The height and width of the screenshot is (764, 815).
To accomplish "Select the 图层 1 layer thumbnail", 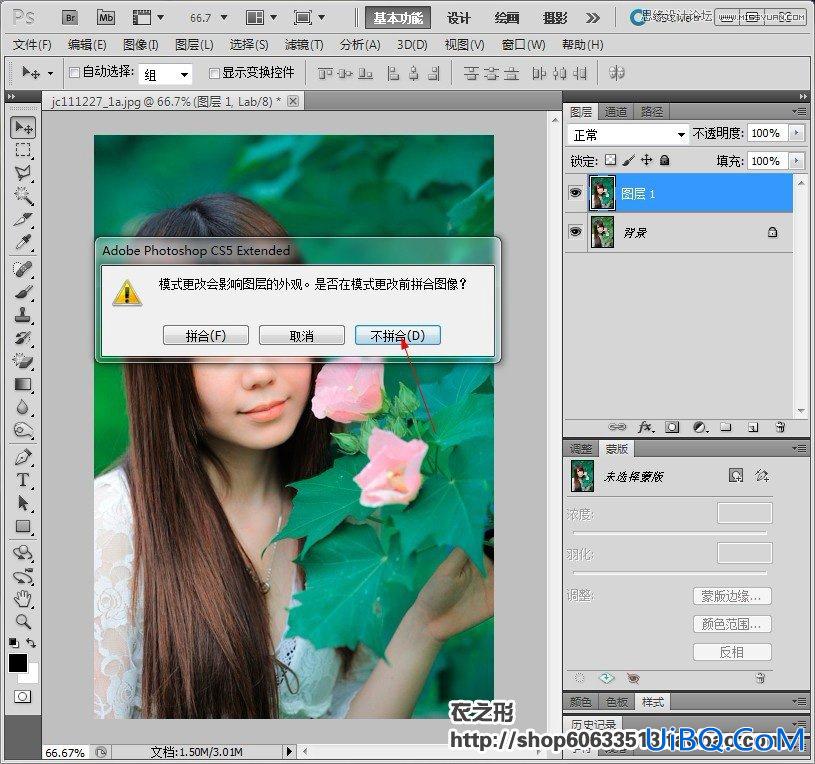I will [x=602, y=193].
